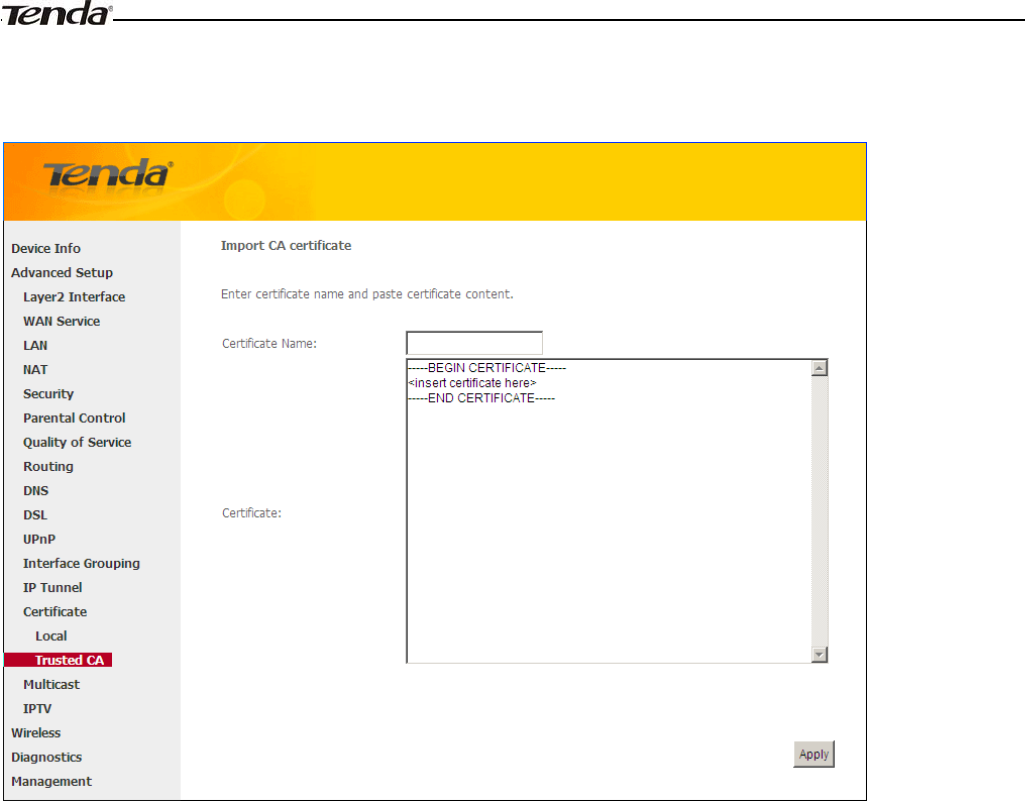Go to IPTV settings

pyautogui.click(x=37, y=708)
